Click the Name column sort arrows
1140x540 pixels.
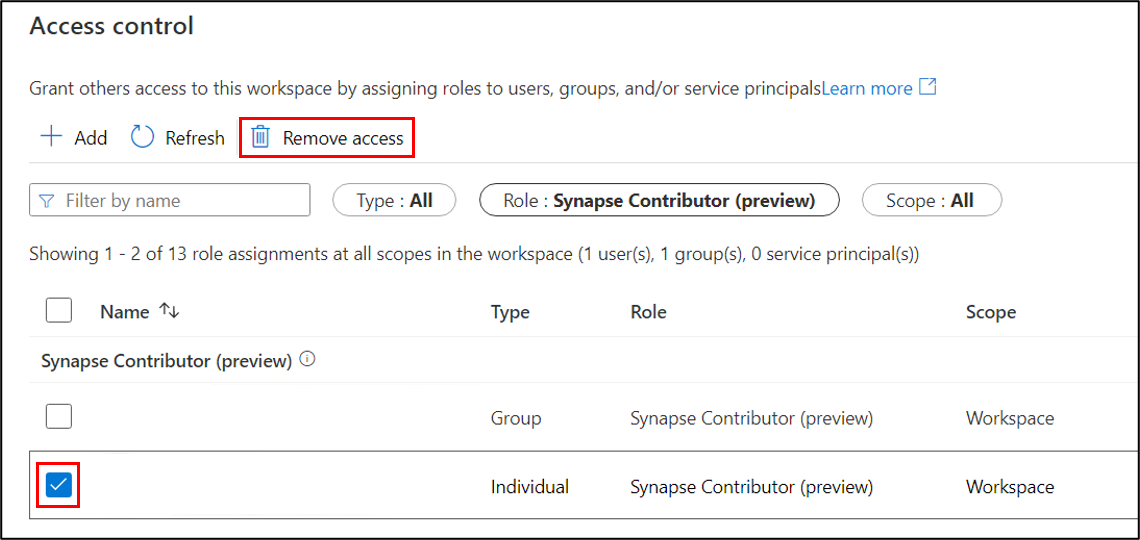click(x=169, y=312)
